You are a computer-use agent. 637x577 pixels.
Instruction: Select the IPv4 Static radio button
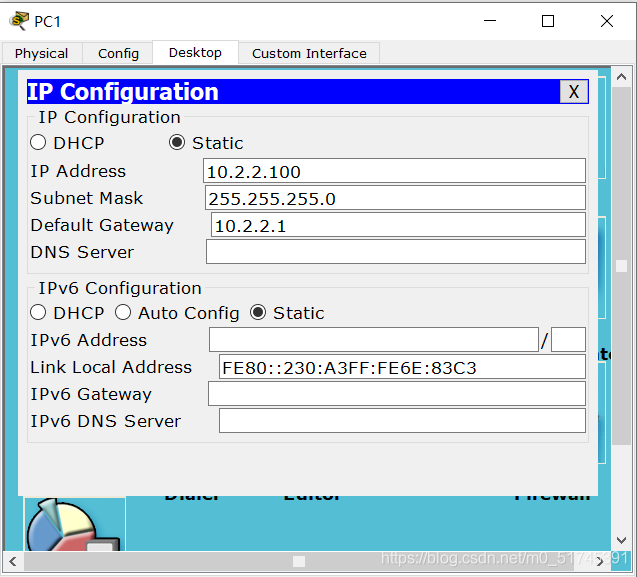pyautogui.click(x=177, y=143)
